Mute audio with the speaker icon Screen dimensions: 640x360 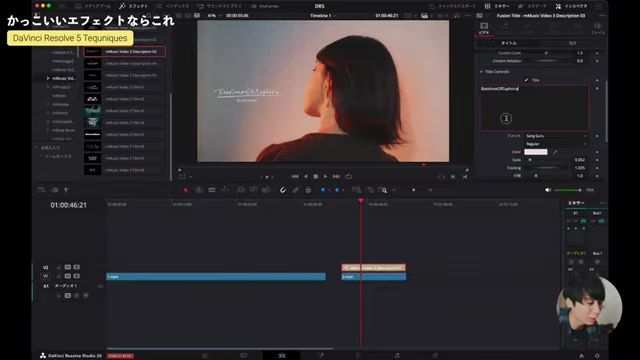(x=548, y=190)
